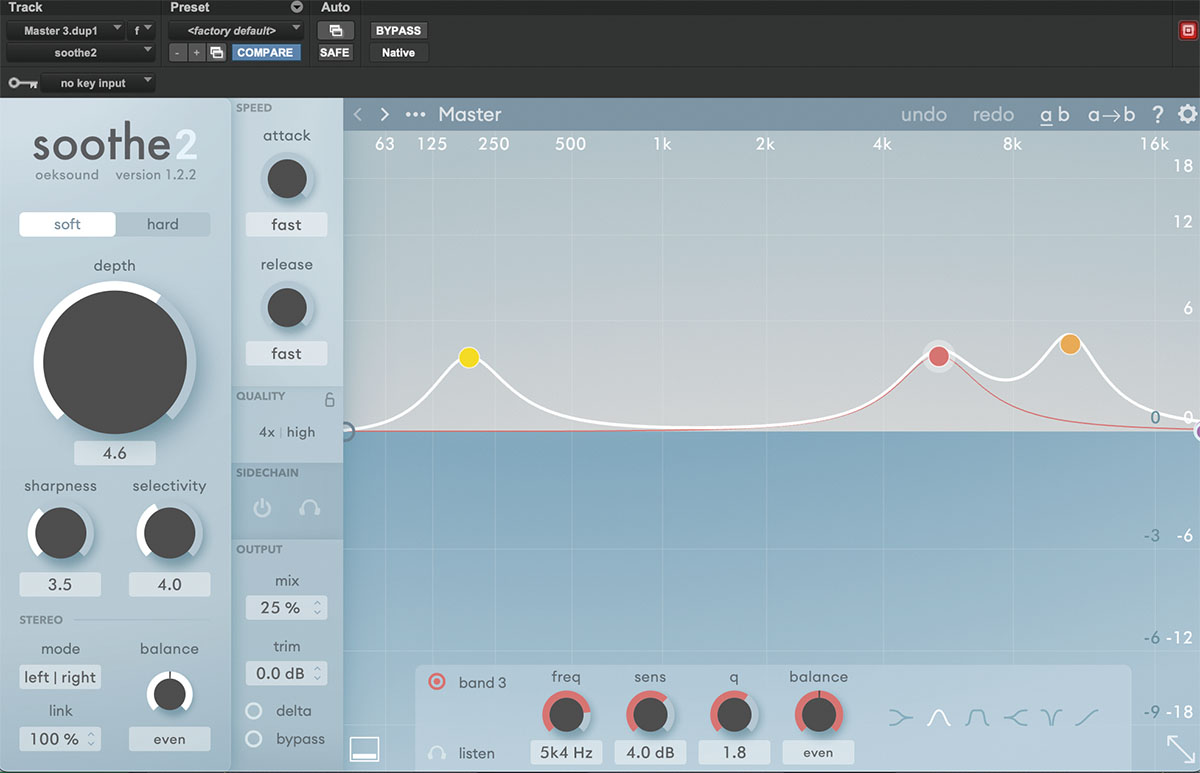Toggle the SAFE automation button
Image resolution: width=1200 pixels, height=773 pixels.
[335, 52]
